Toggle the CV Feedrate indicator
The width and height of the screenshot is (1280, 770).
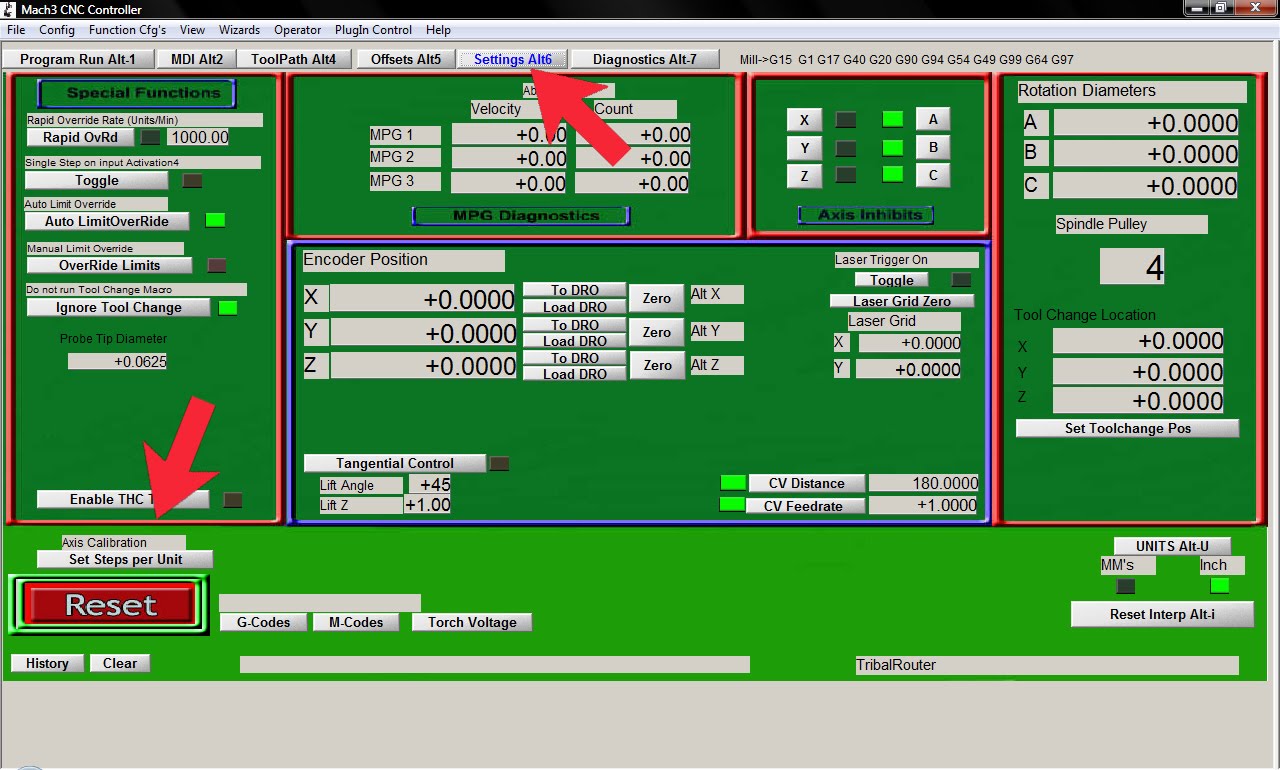click(x=732, y=506)
